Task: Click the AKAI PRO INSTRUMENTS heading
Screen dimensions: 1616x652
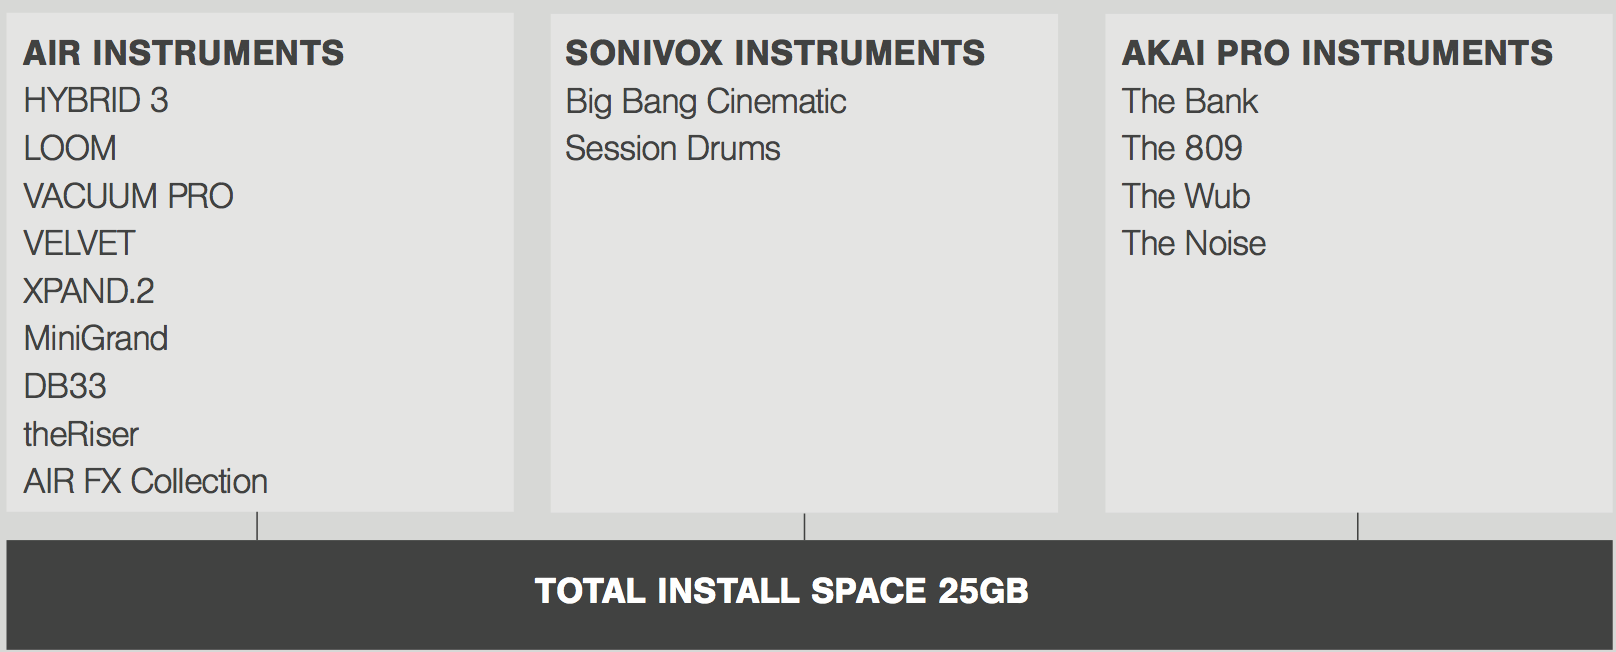Action: (1338, 53)
